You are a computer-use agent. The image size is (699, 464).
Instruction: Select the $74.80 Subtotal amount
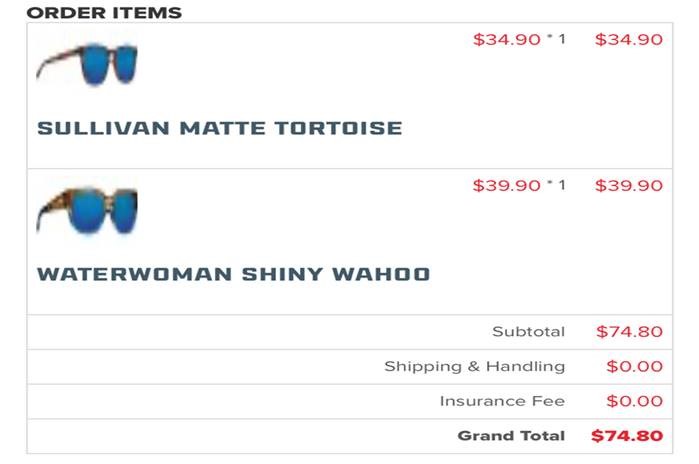629,332
